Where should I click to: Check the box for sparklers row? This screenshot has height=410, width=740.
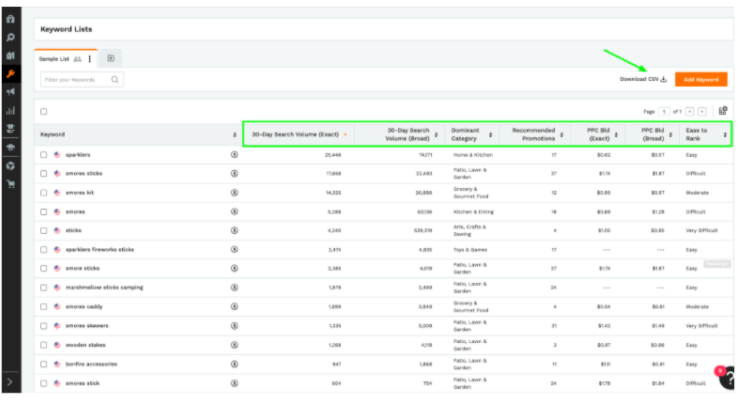(43, 155)
